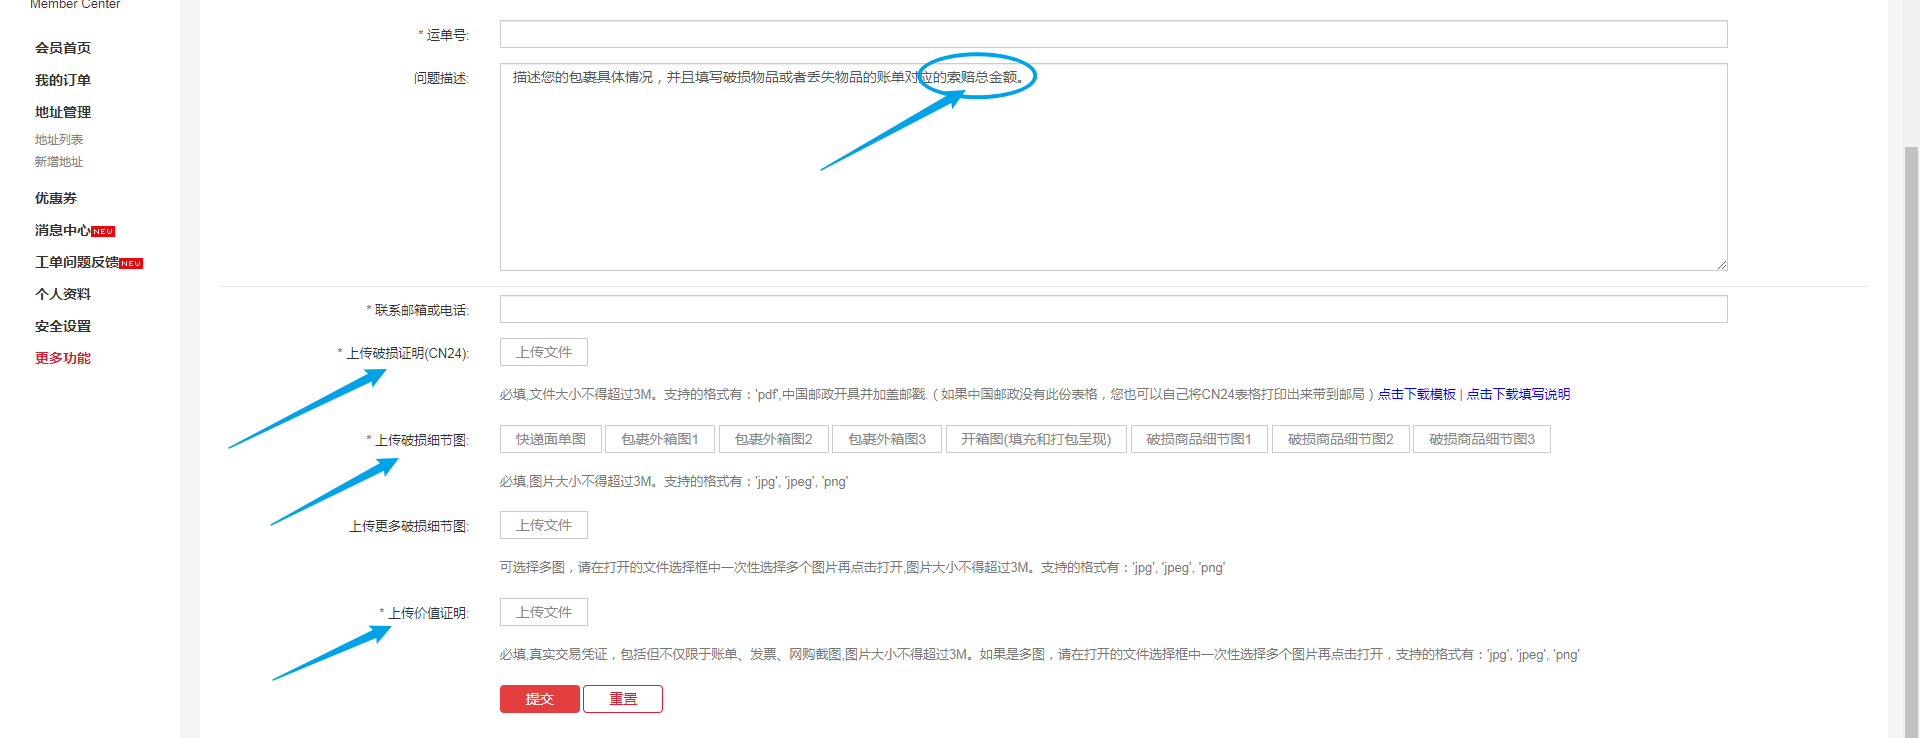Open 我的订单 in the sidebar
This screenshot has height=738, width=1920.
coord(63,80)
